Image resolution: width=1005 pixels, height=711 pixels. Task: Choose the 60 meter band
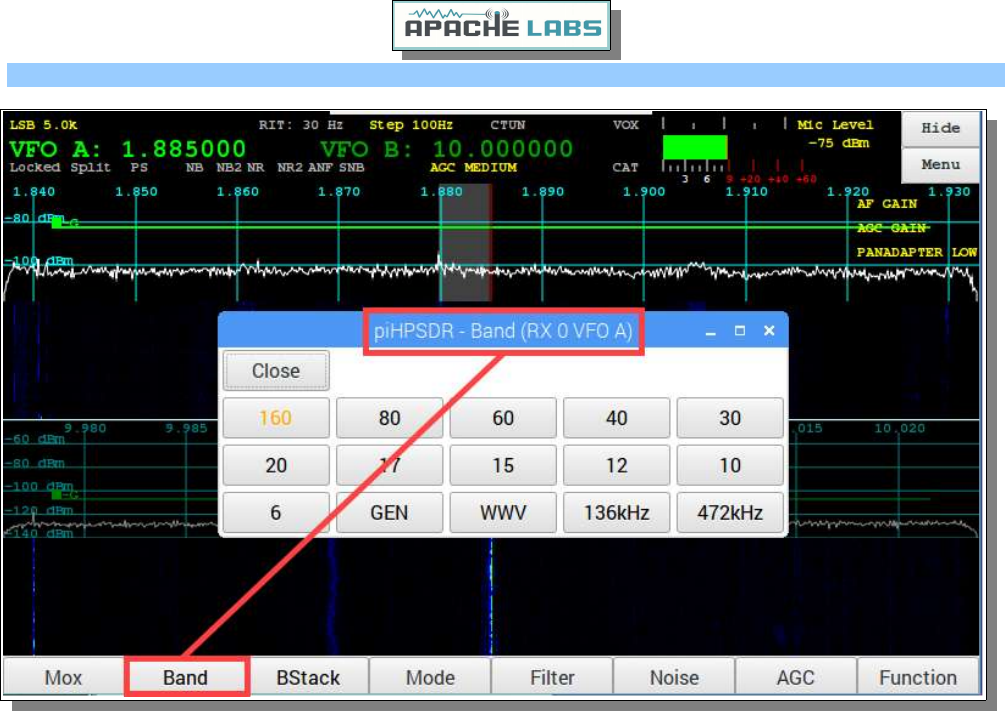502,418
